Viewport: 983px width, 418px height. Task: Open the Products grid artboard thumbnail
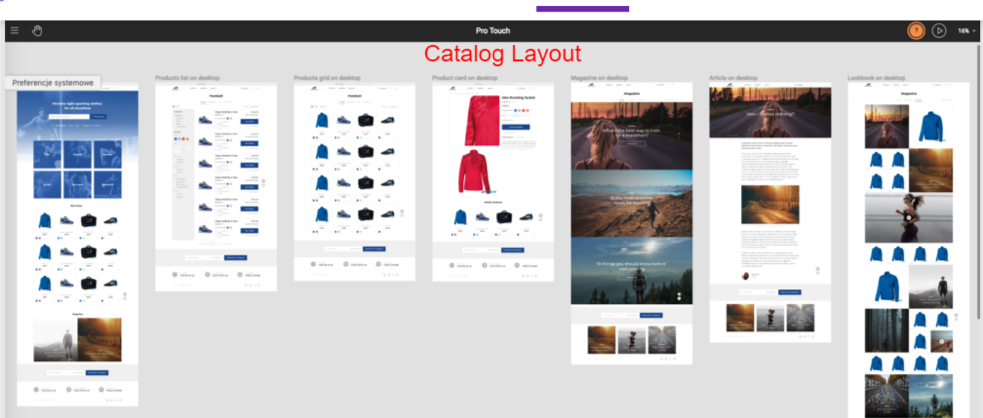click(354, 182)
